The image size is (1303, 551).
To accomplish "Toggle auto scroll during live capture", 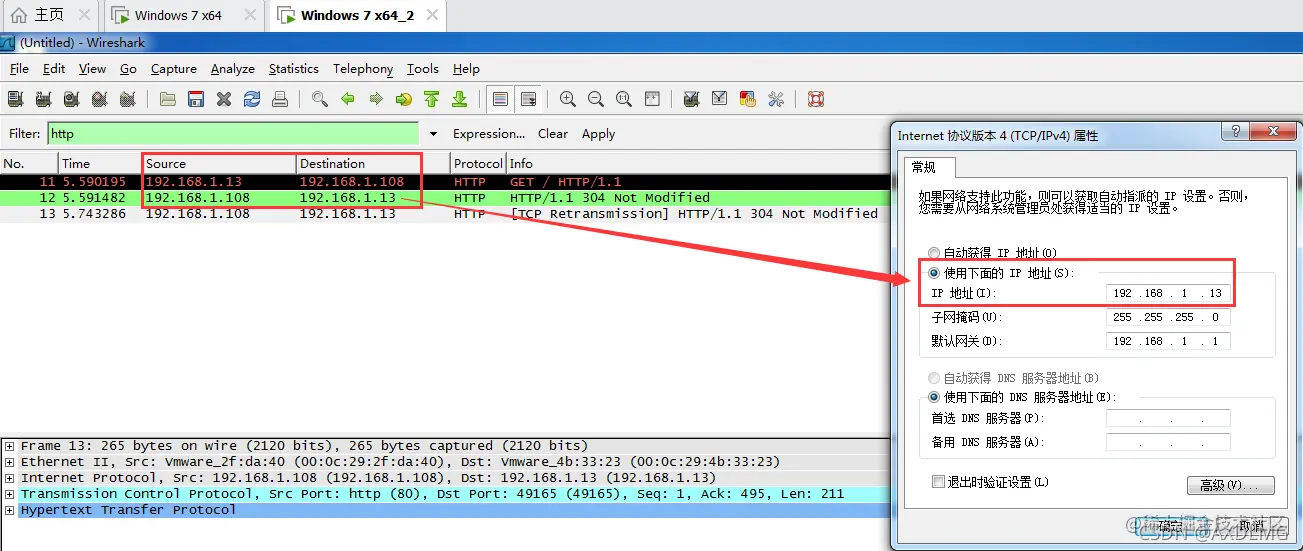I will [529, 99].
